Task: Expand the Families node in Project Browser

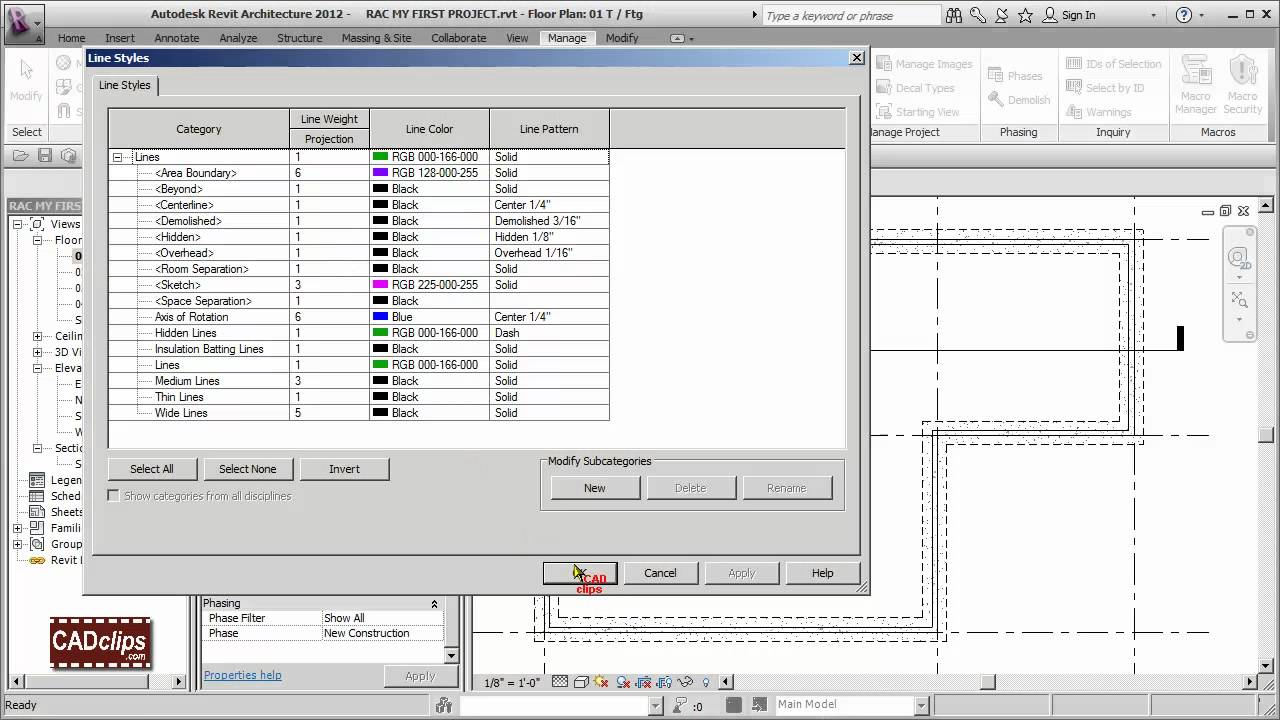Action: [x=17, y=527]
